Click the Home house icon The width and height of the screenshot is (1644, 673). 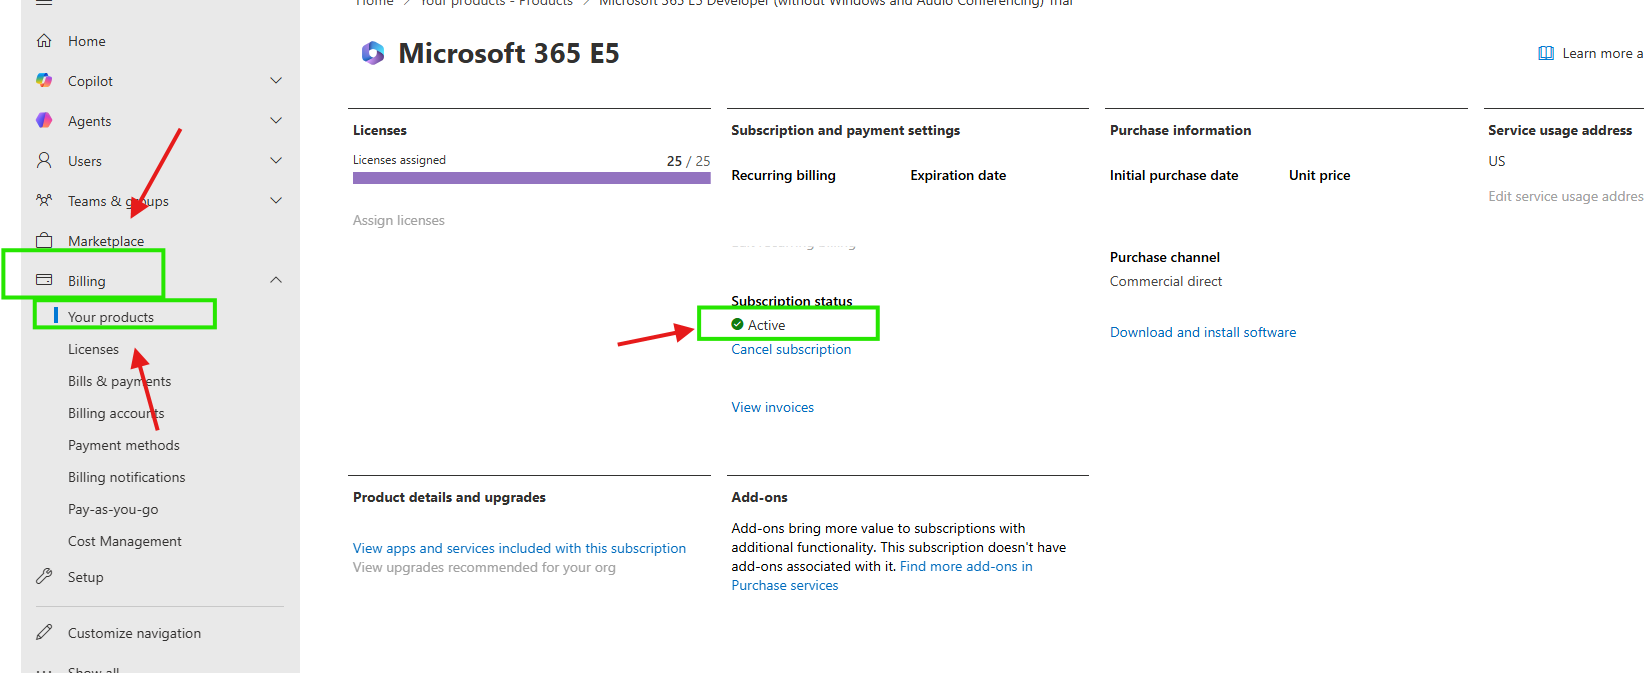click(44, 41)
